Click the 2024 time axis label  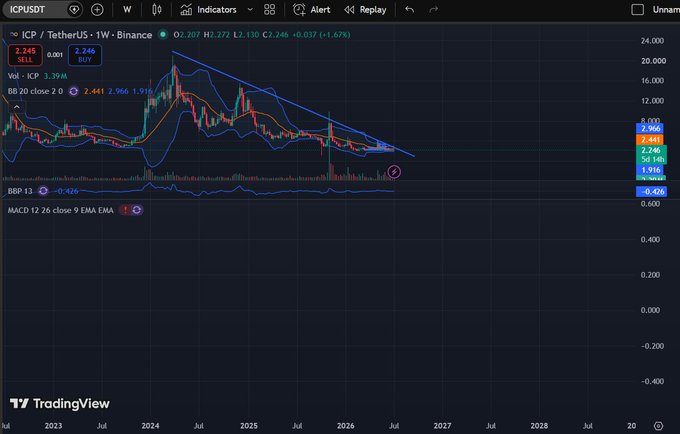pos(150,426)
